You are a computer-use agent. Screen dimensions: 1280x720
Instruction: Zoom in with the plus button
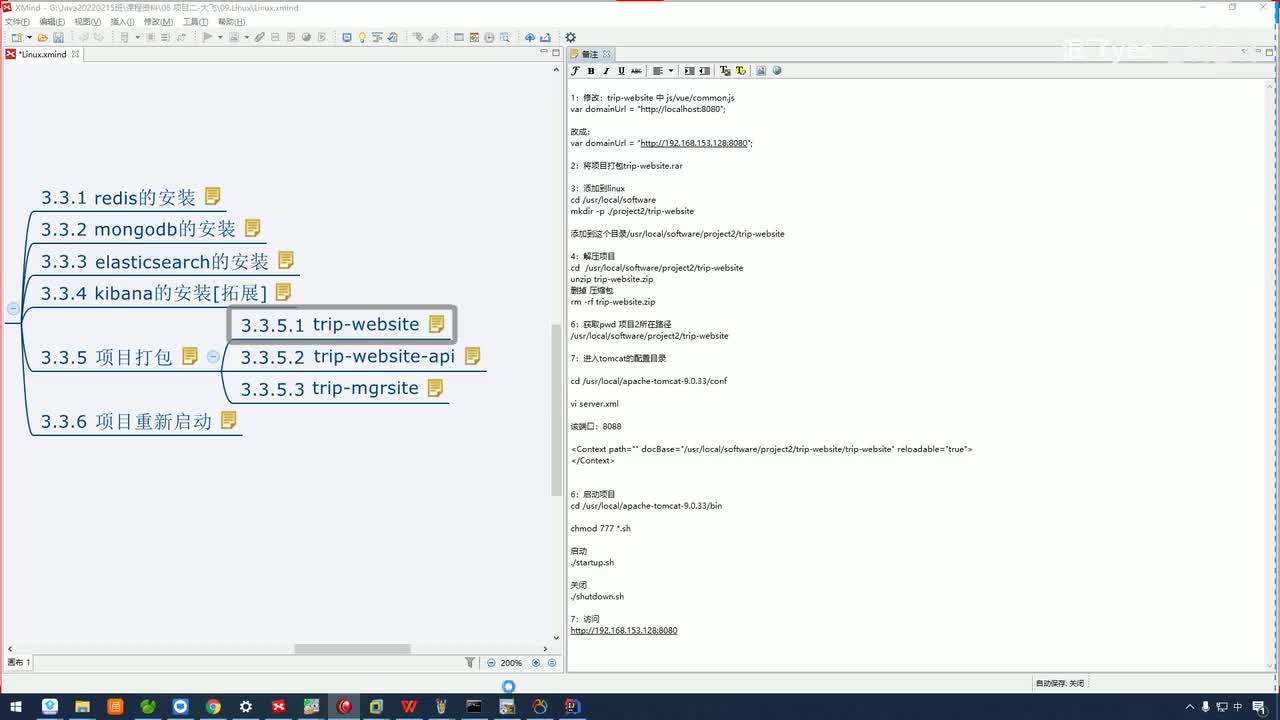pos(536,663)
